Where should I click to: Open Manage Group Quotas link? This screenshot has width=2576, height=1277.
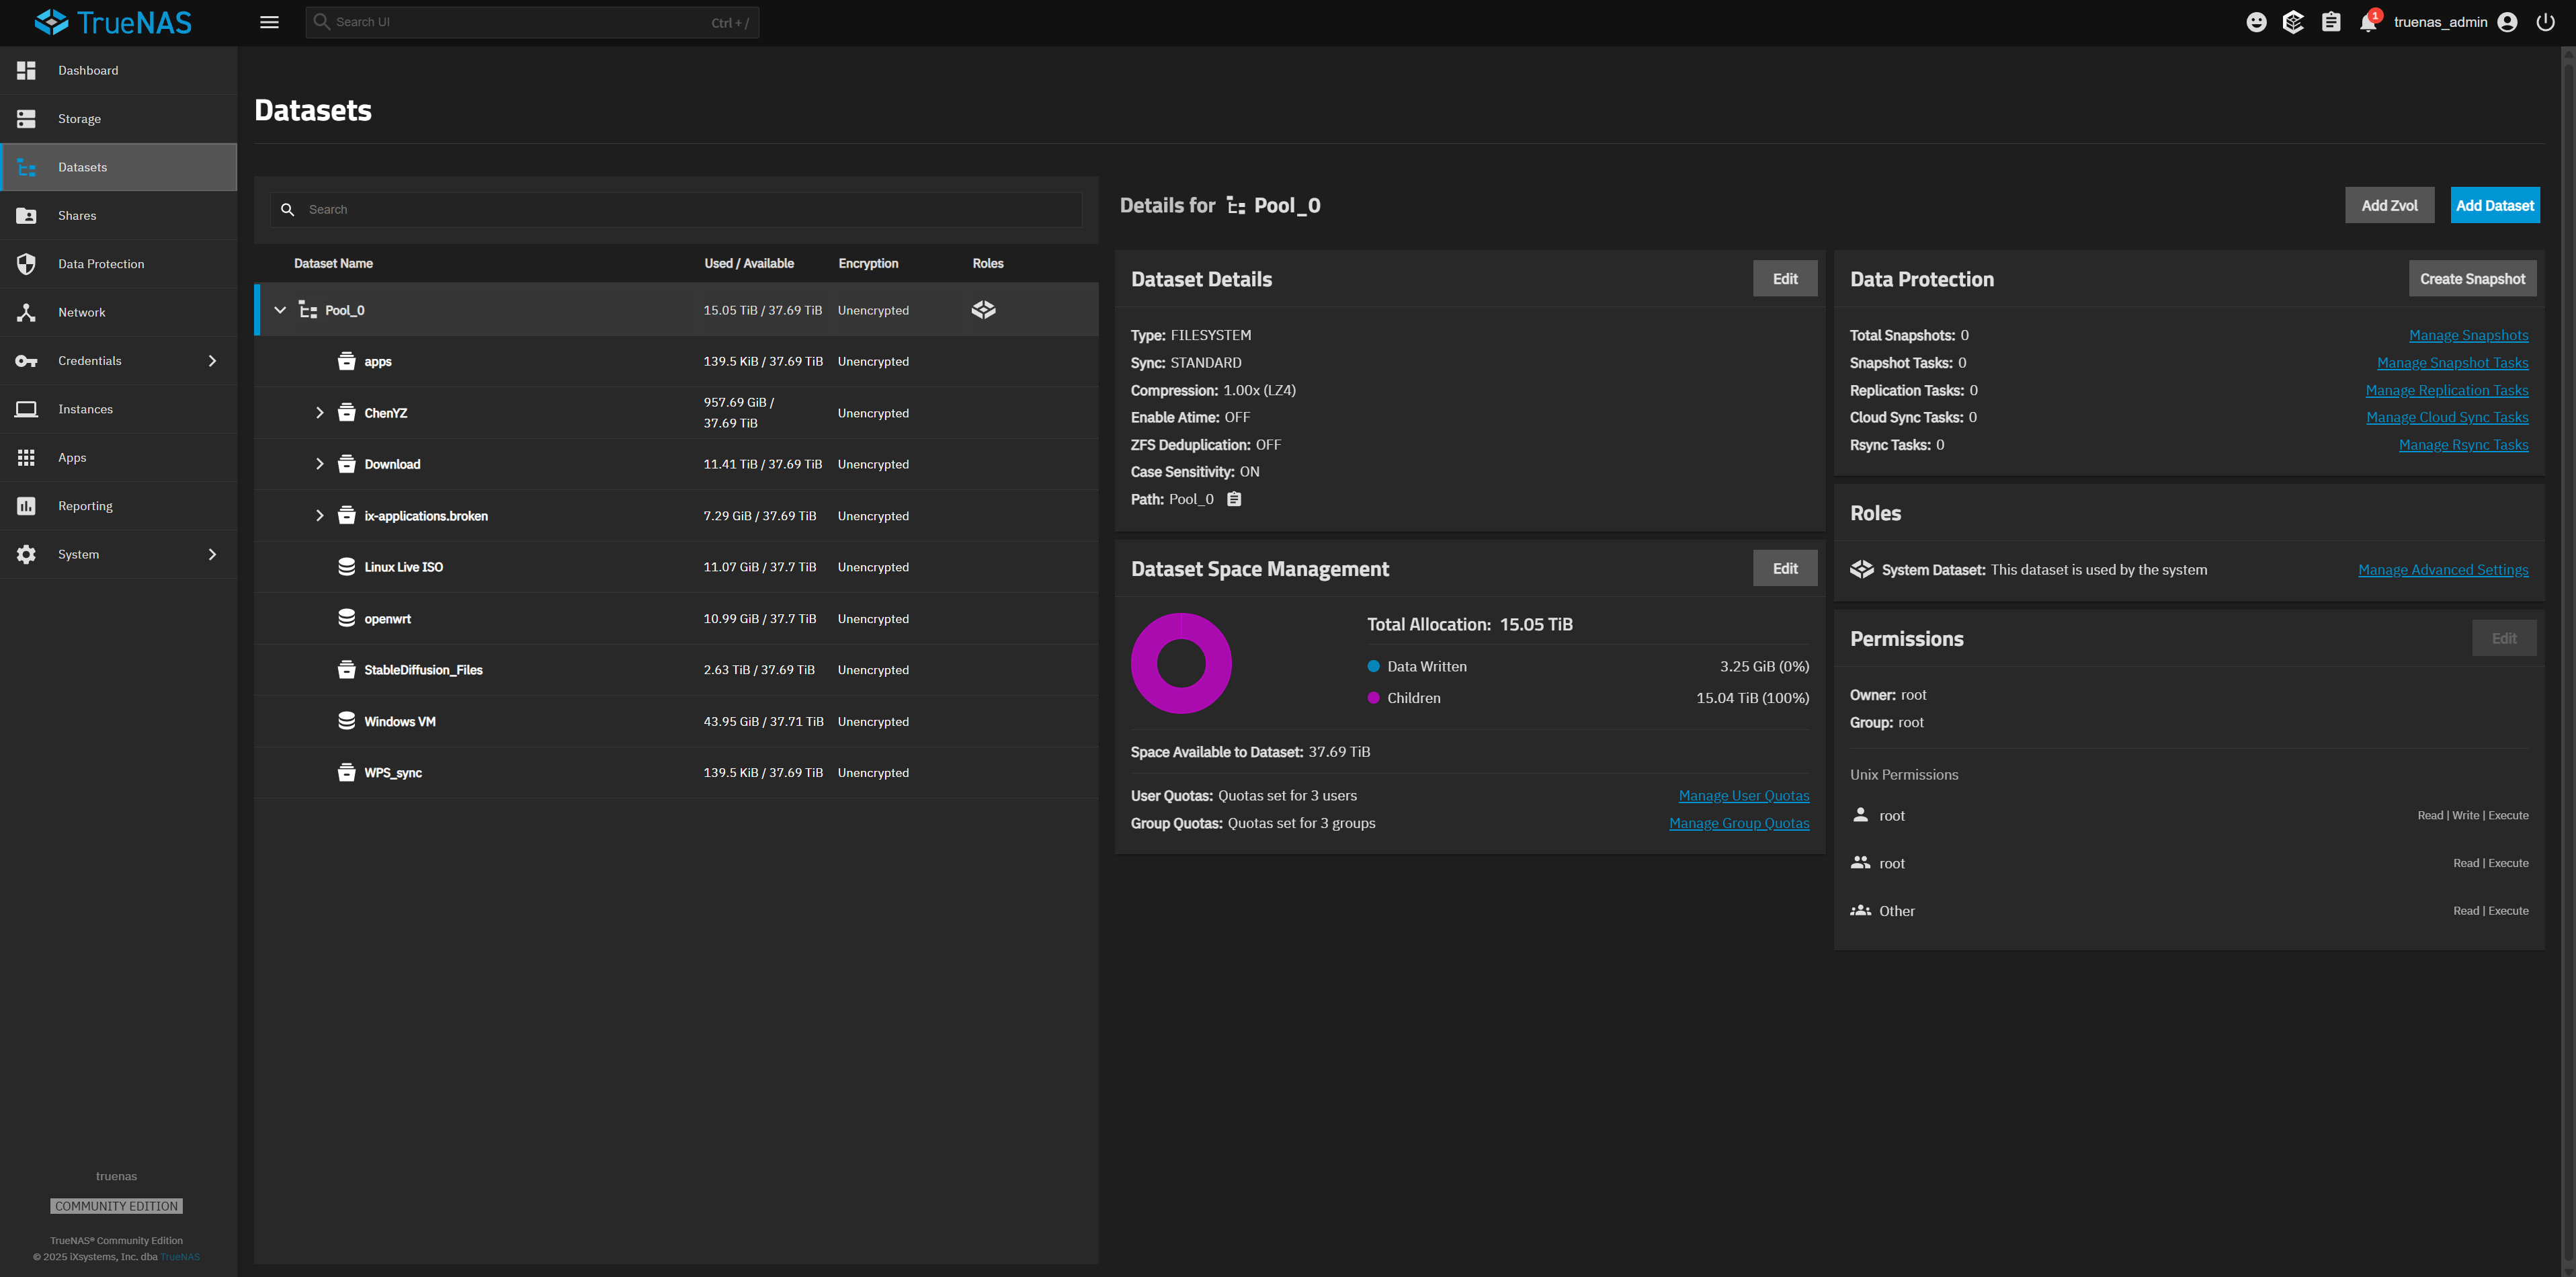point(1739,823)
